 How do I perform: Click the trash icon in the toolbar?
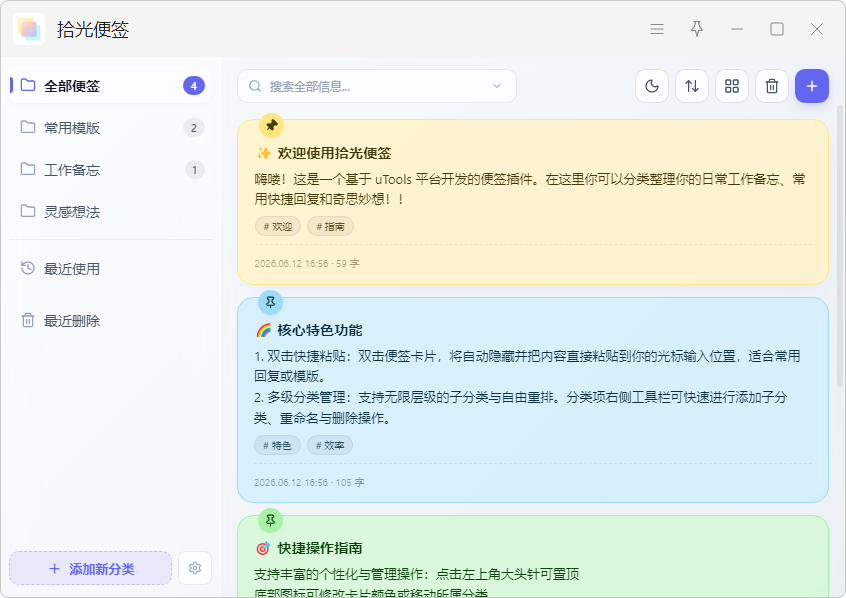point(772,86)
